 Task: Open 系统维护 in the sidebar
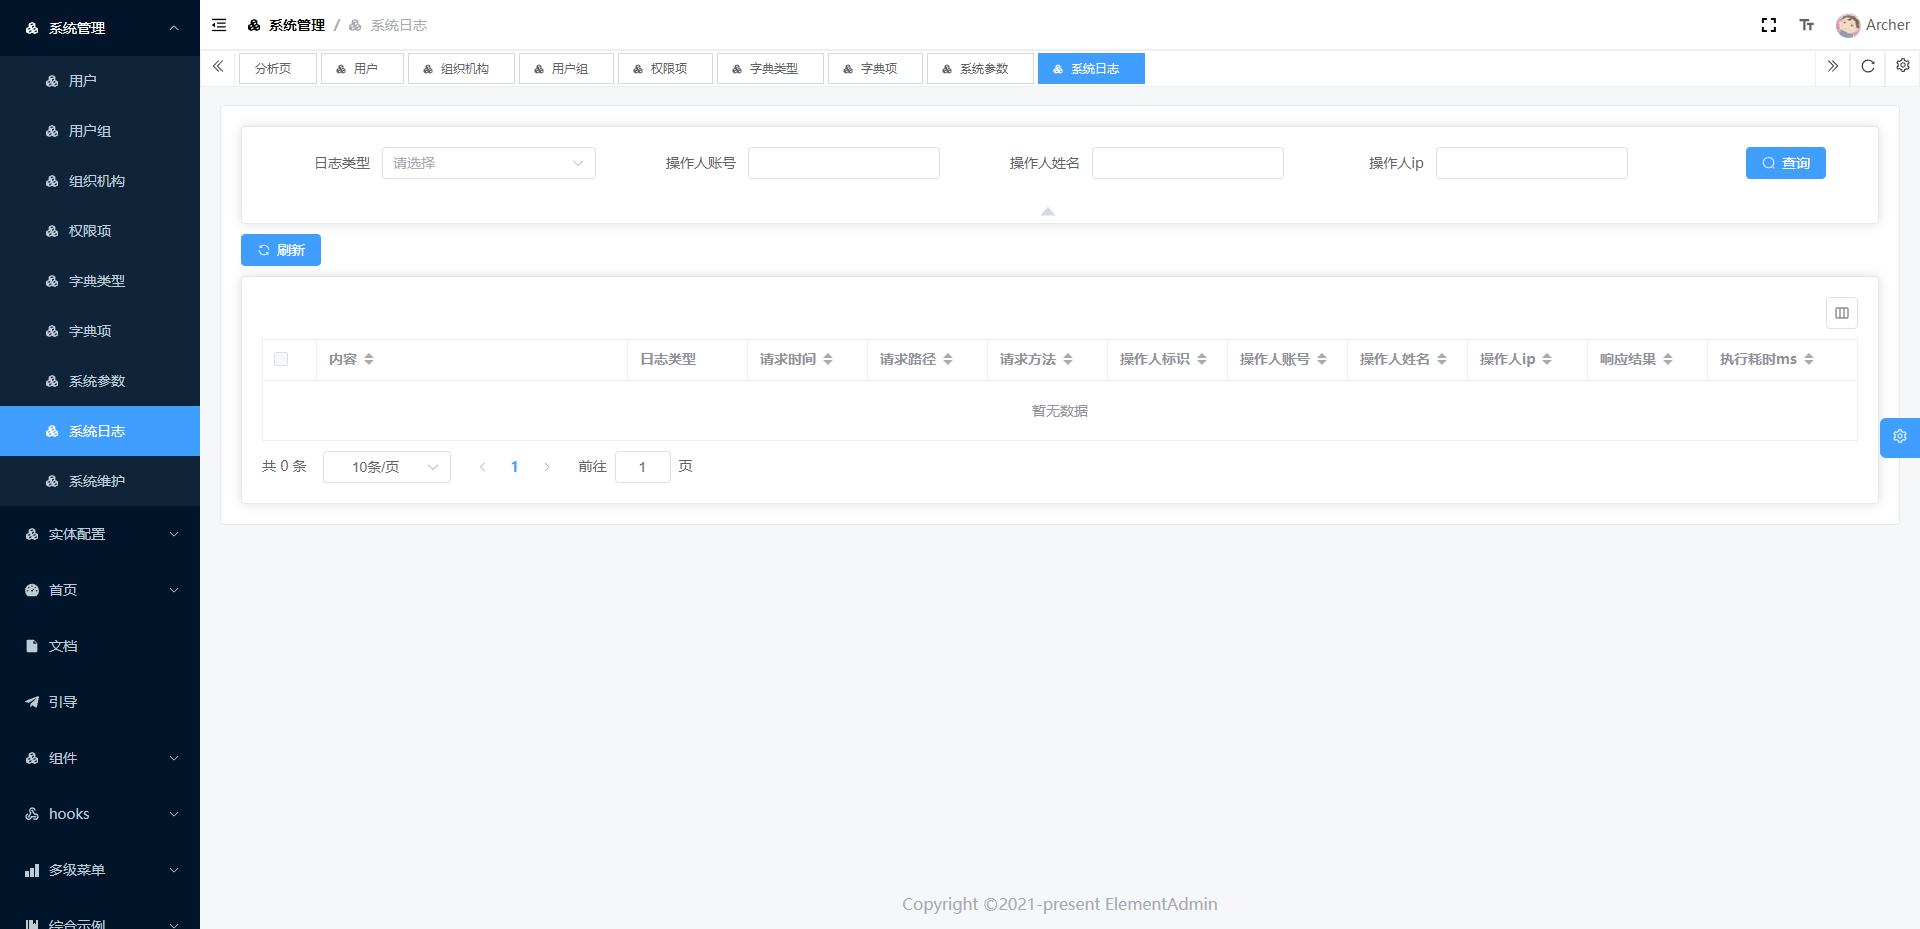click(x=100, y=481)
